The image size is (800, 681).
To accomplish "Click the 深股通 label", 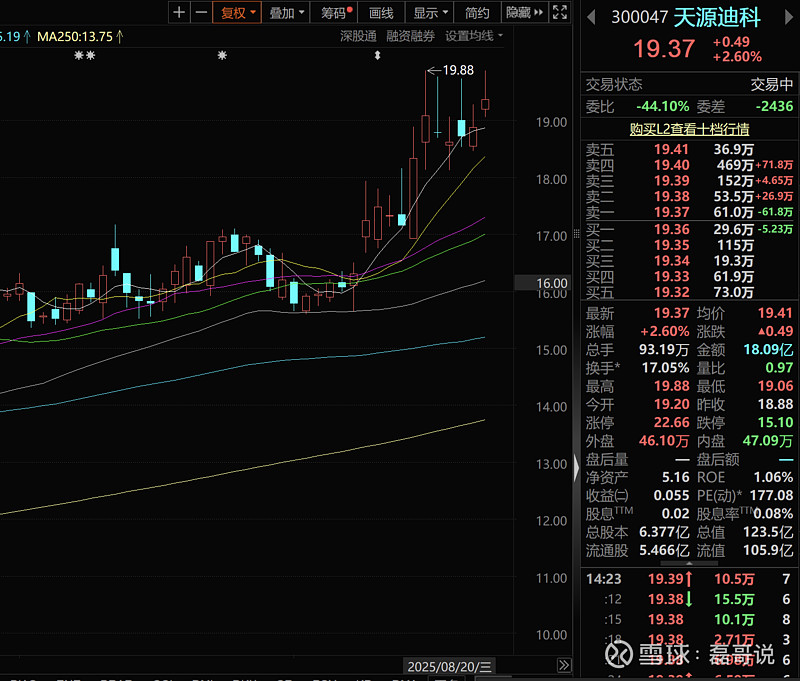I will [358, 36].
